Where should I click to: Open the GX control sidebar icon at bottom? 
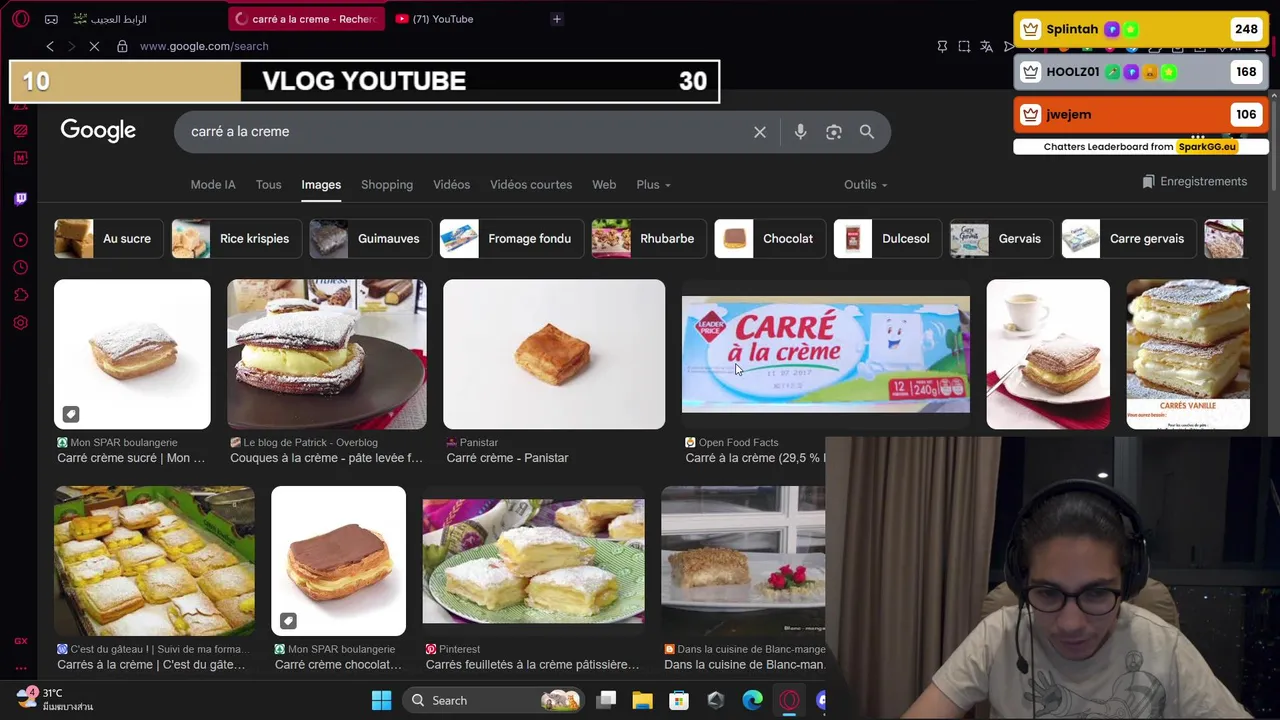click(20, 641)
